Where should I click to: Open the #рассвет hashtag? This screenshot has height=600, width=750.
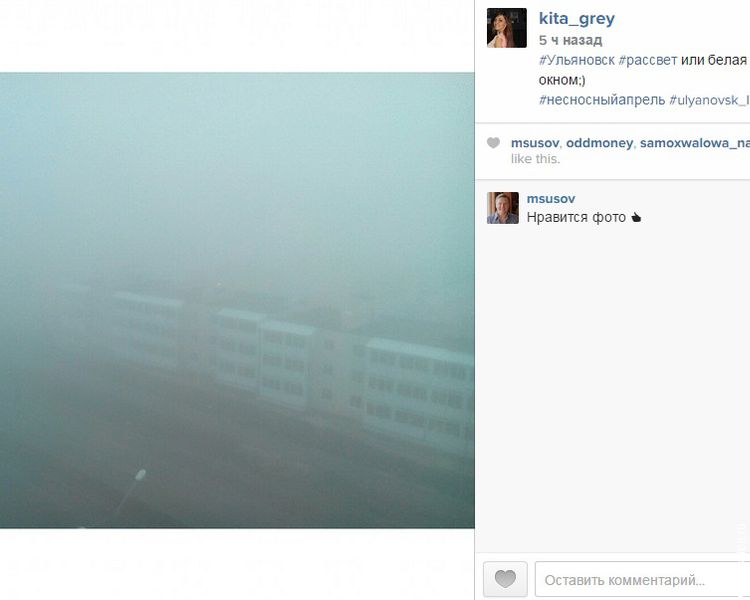648,60
